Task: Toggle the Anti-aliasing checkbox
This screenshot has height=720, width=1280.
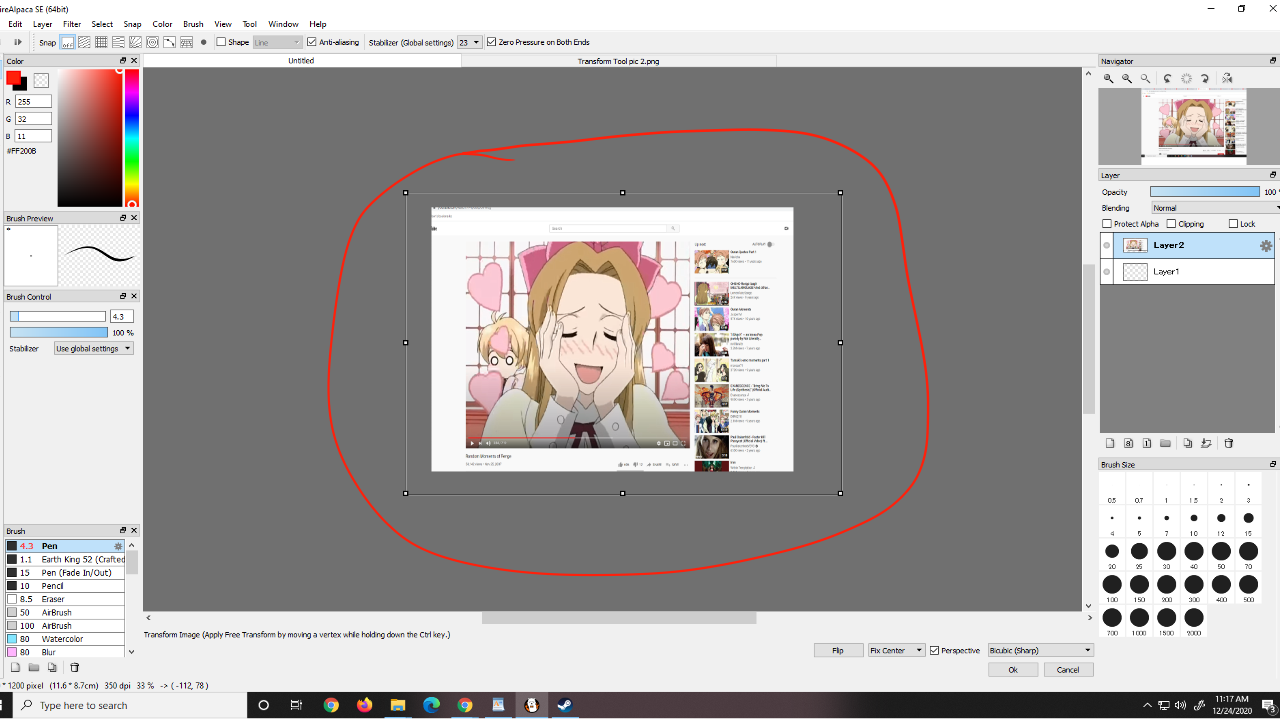Action: (x=312, y=42)
